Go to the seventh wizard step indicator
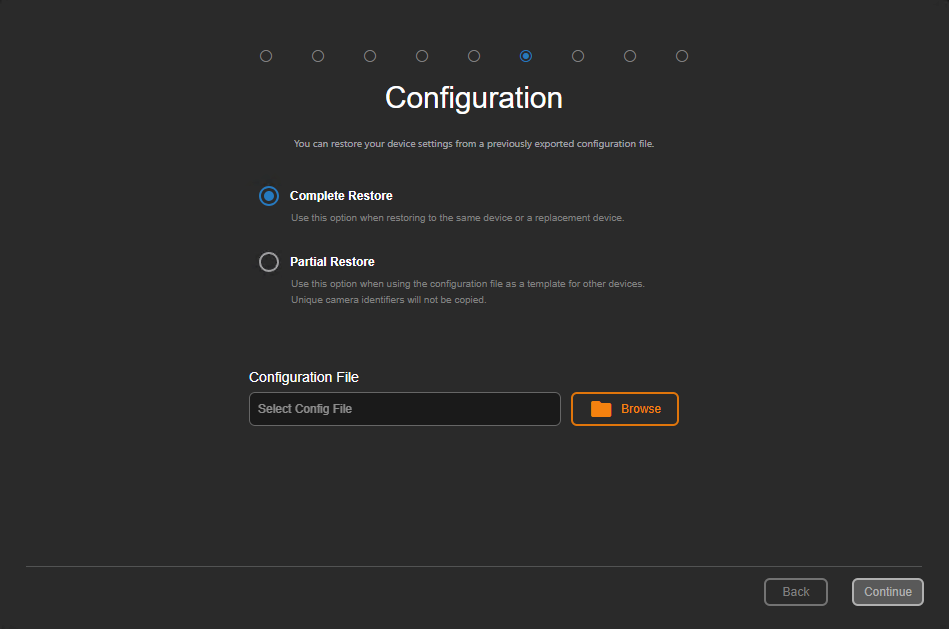Viewport: 949px width, 629px height. click(578, 56)
